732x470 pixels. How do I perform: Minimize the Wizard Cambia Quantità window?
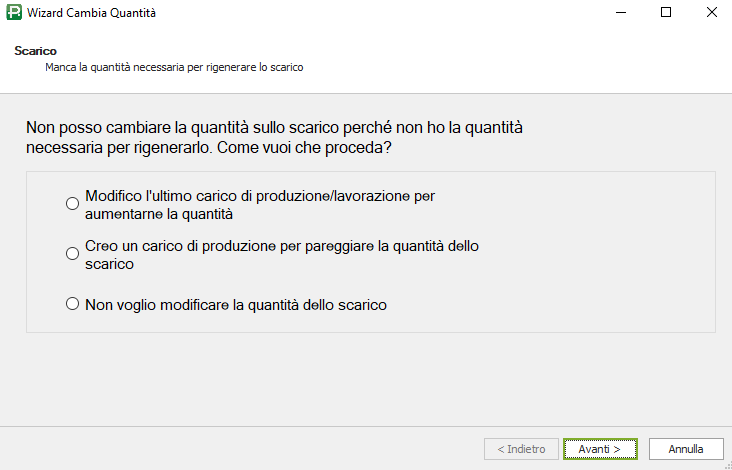point(619,13)
